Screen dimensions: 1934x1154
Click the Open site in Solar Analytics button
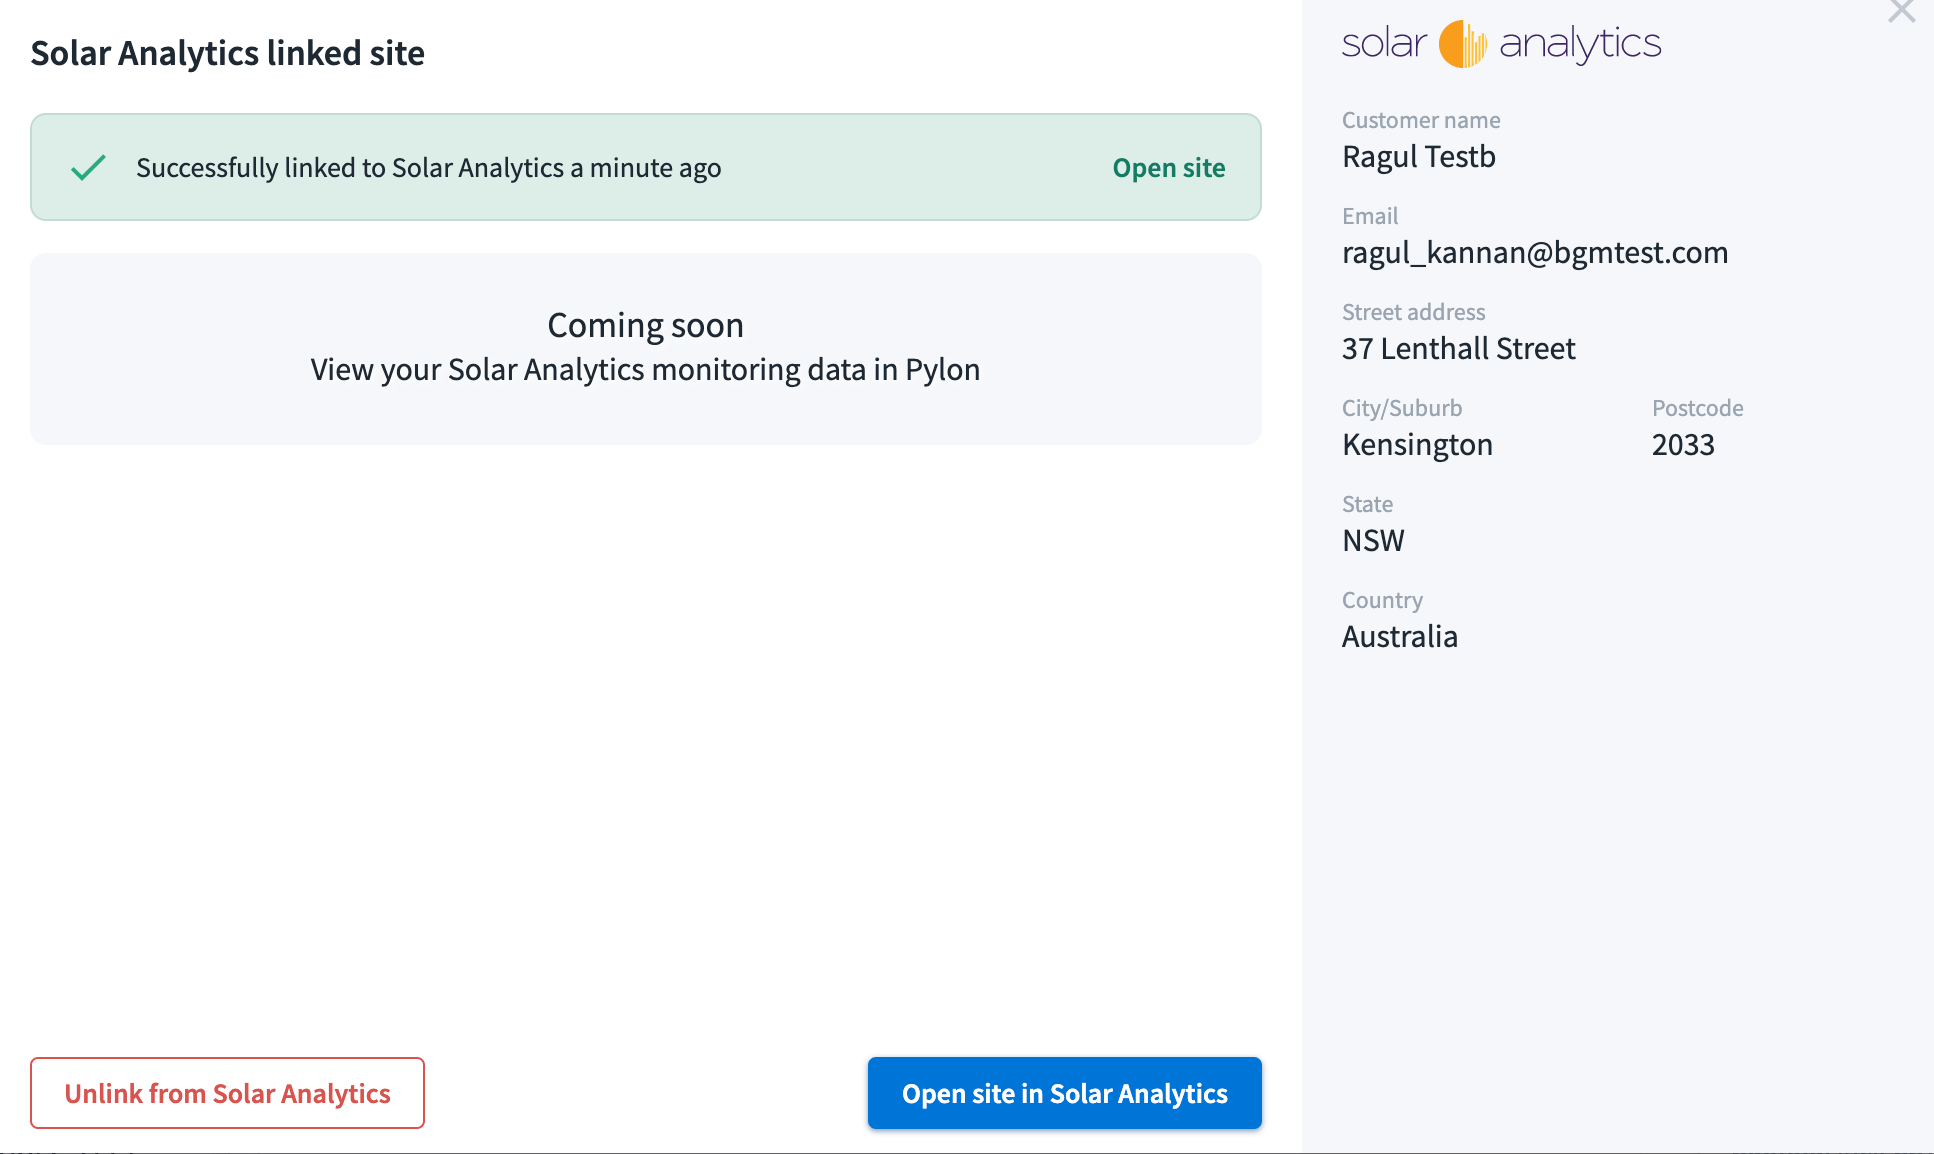1064,1093
